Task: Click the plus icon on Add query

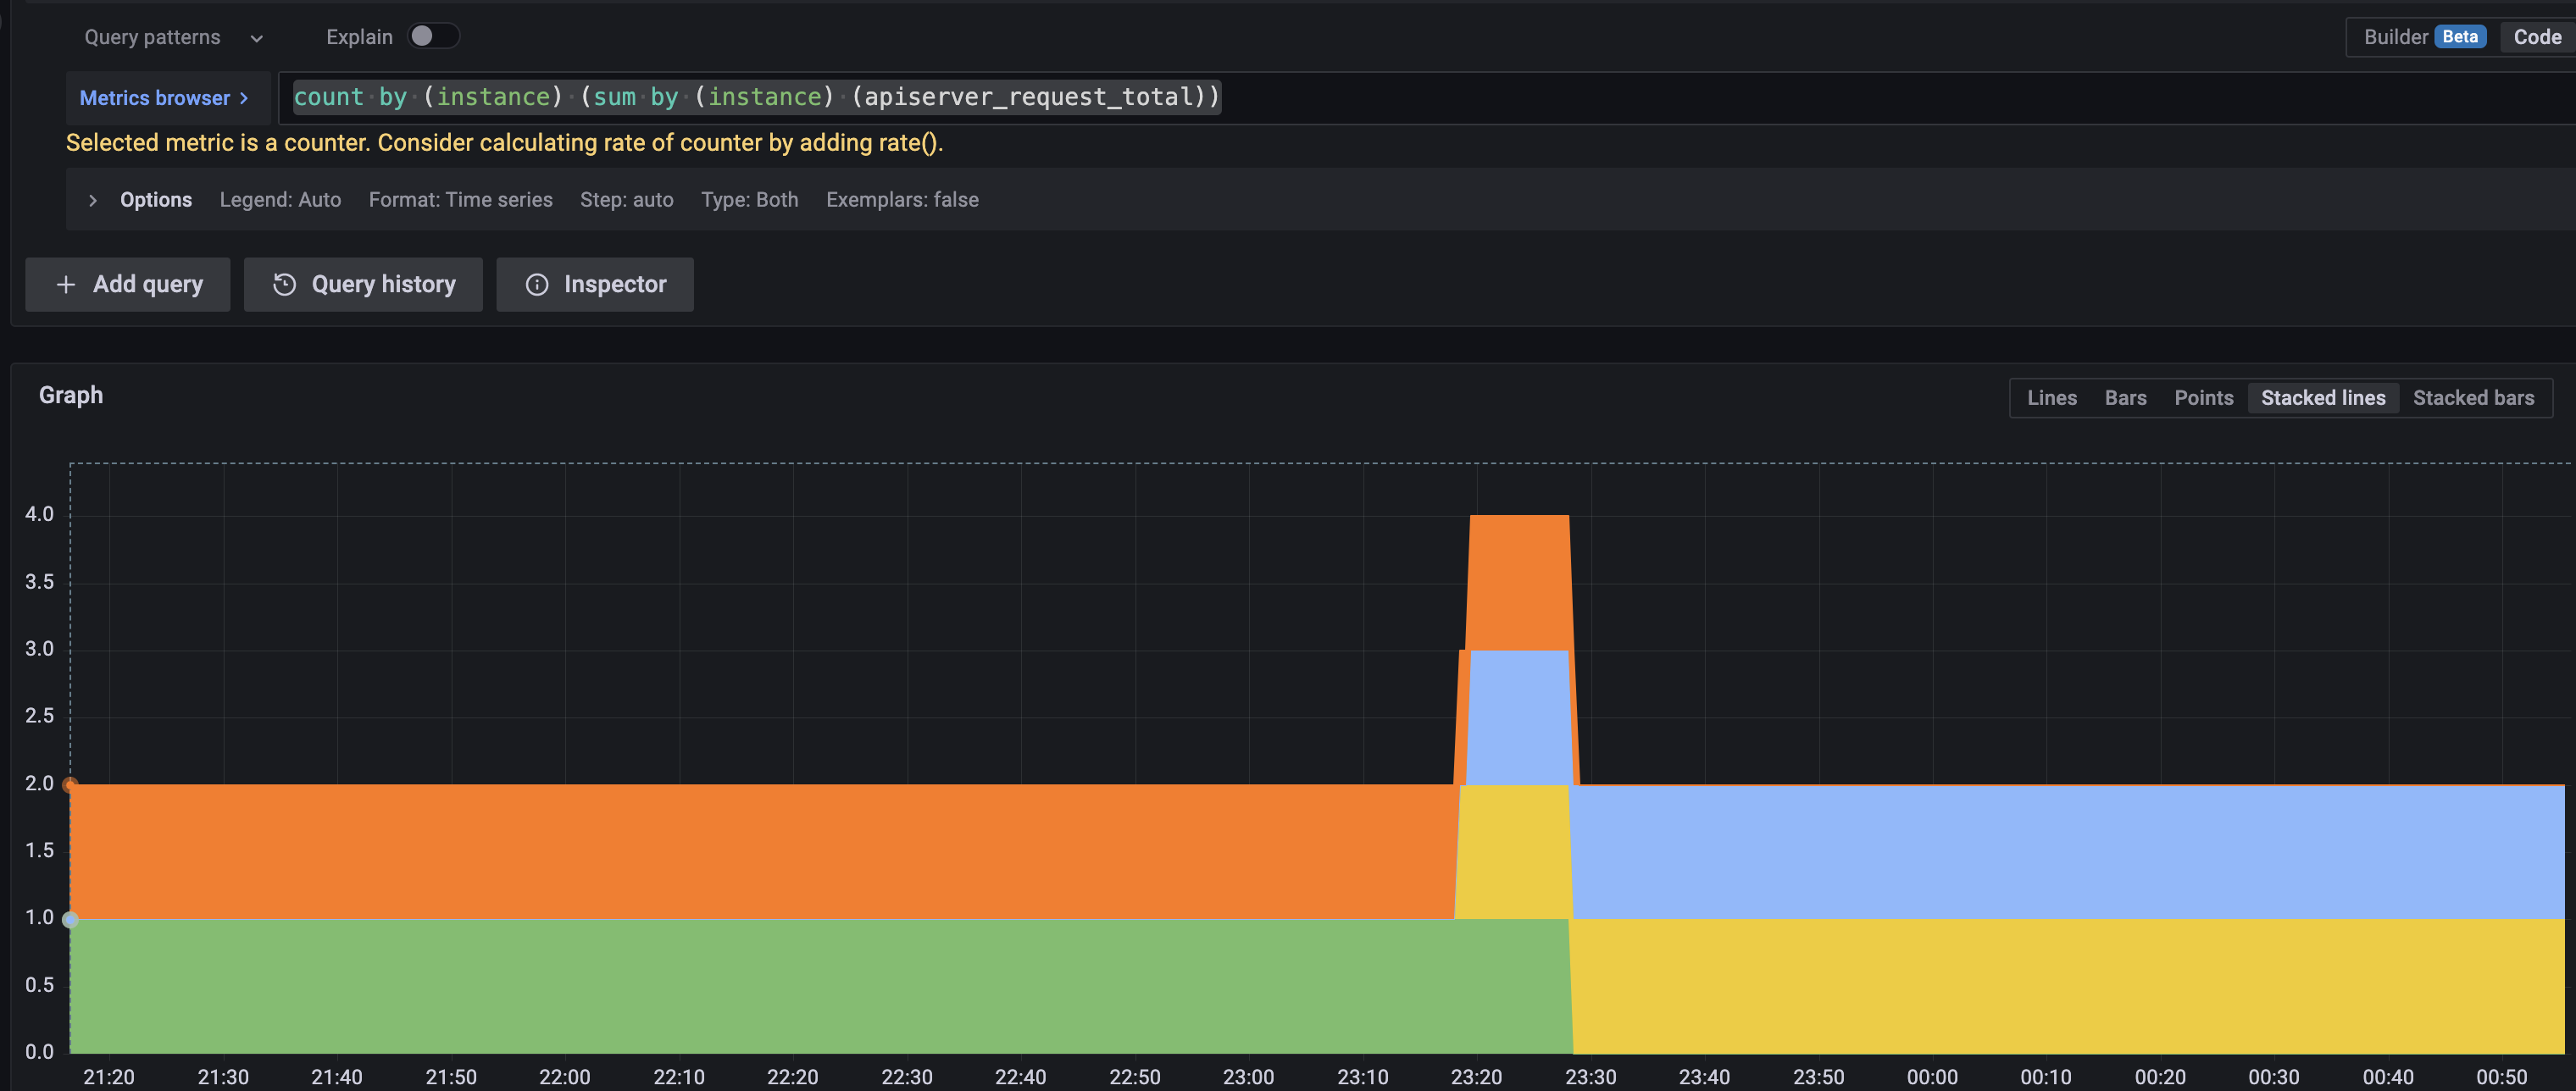Action: click(65, 284)
